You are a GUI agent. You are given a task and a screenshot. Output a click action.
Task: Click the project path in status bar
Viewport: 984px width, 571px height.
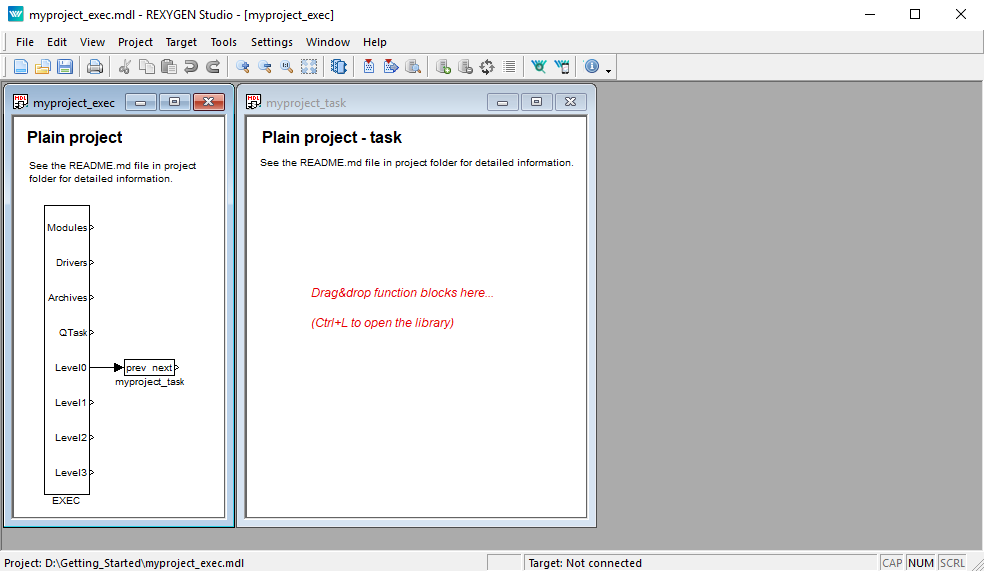click(x=124, y=563)
